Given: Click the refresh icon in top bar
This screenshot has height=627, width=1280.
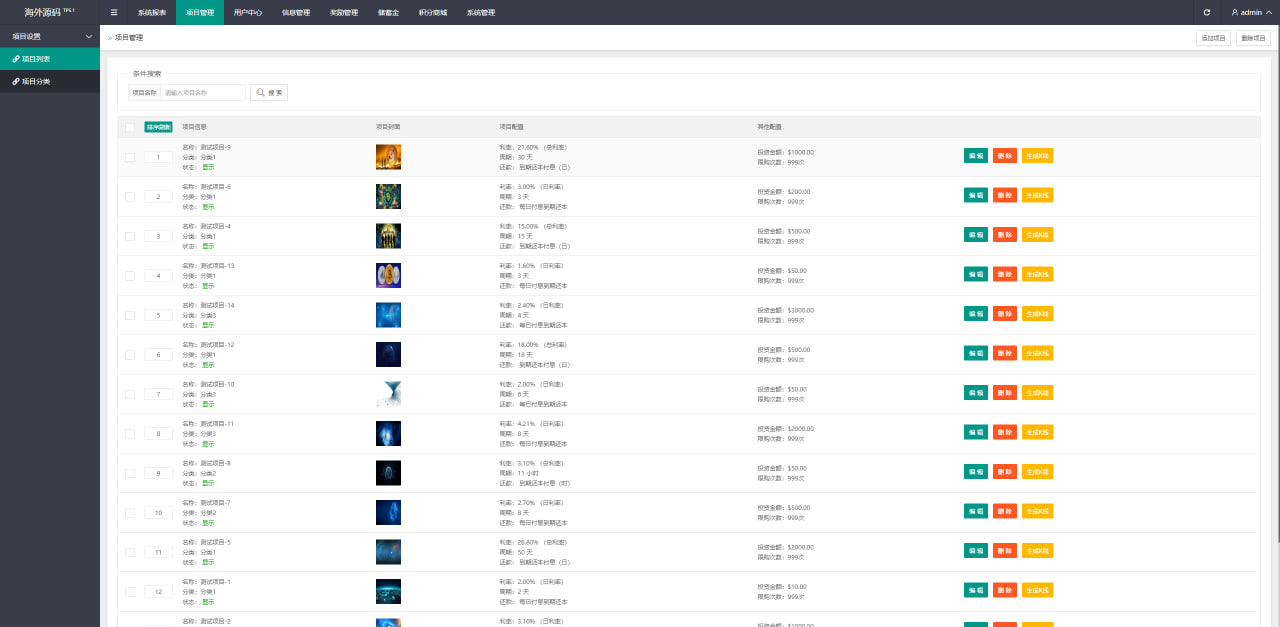Looking at the screenshot, I should [x=1207, y=12].
